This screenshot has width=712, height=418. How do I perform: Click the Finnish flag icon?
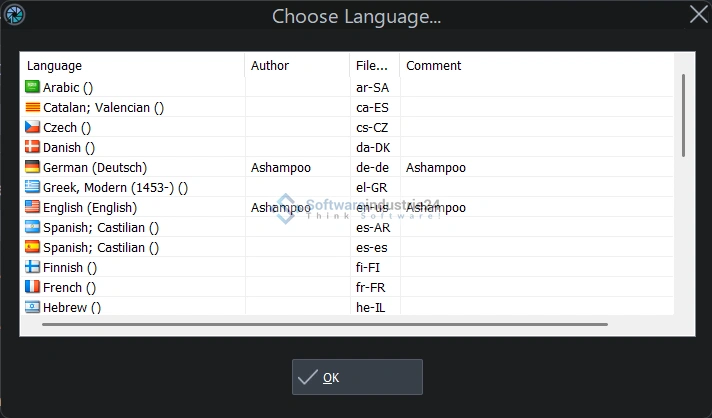tap(32, 267)
